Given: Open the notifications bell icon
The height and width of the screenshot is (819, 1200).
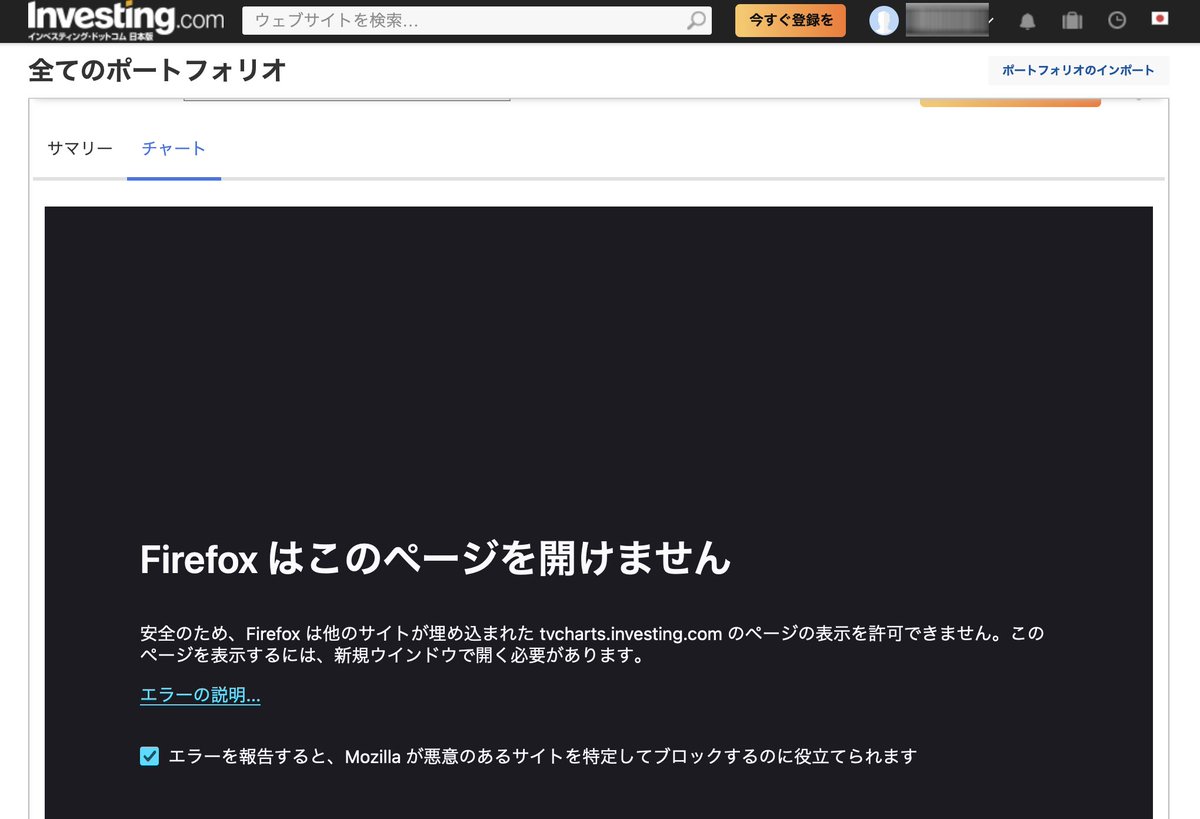Looking at the screenshot, I should click(x=1027, y=20).
